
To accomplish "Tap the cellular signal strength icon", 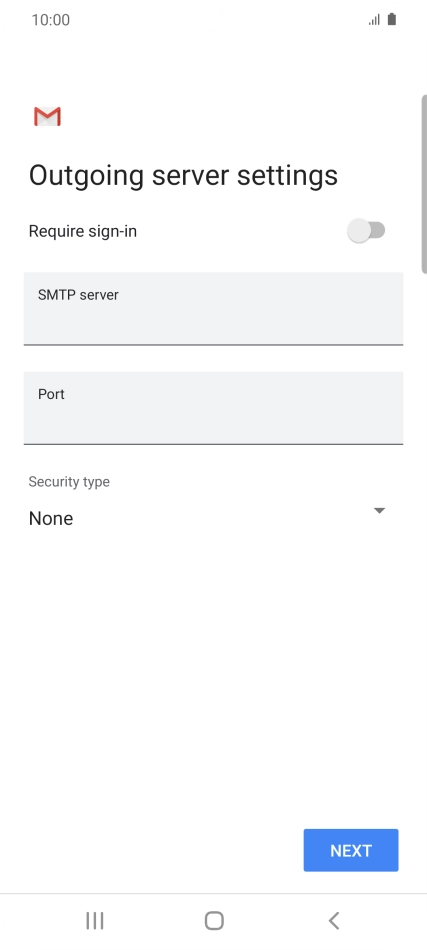I will click(x=374, y=20).
